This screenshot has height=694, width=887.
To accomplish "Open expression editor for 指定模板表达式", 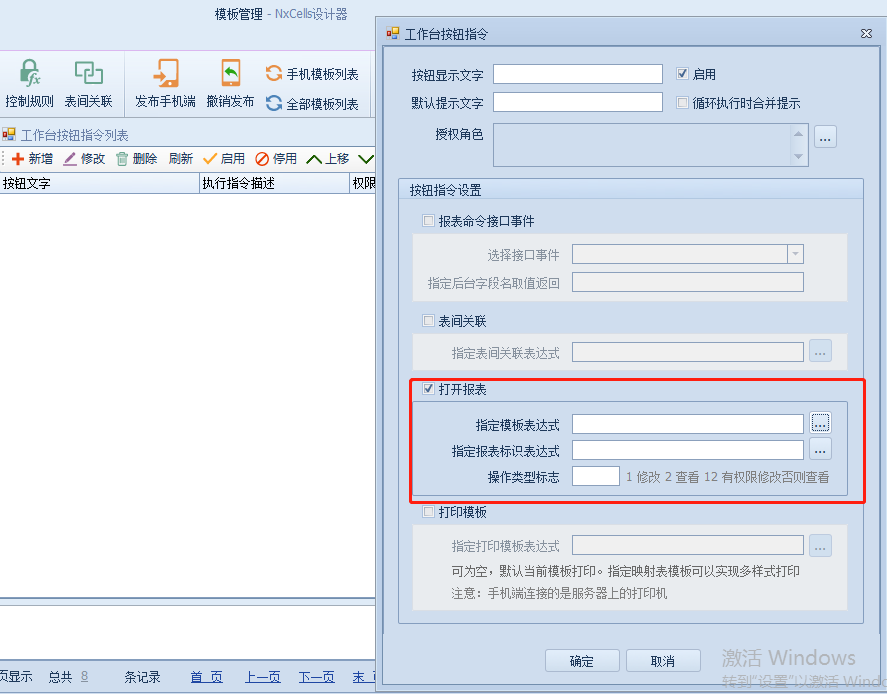I will (820, 424).
